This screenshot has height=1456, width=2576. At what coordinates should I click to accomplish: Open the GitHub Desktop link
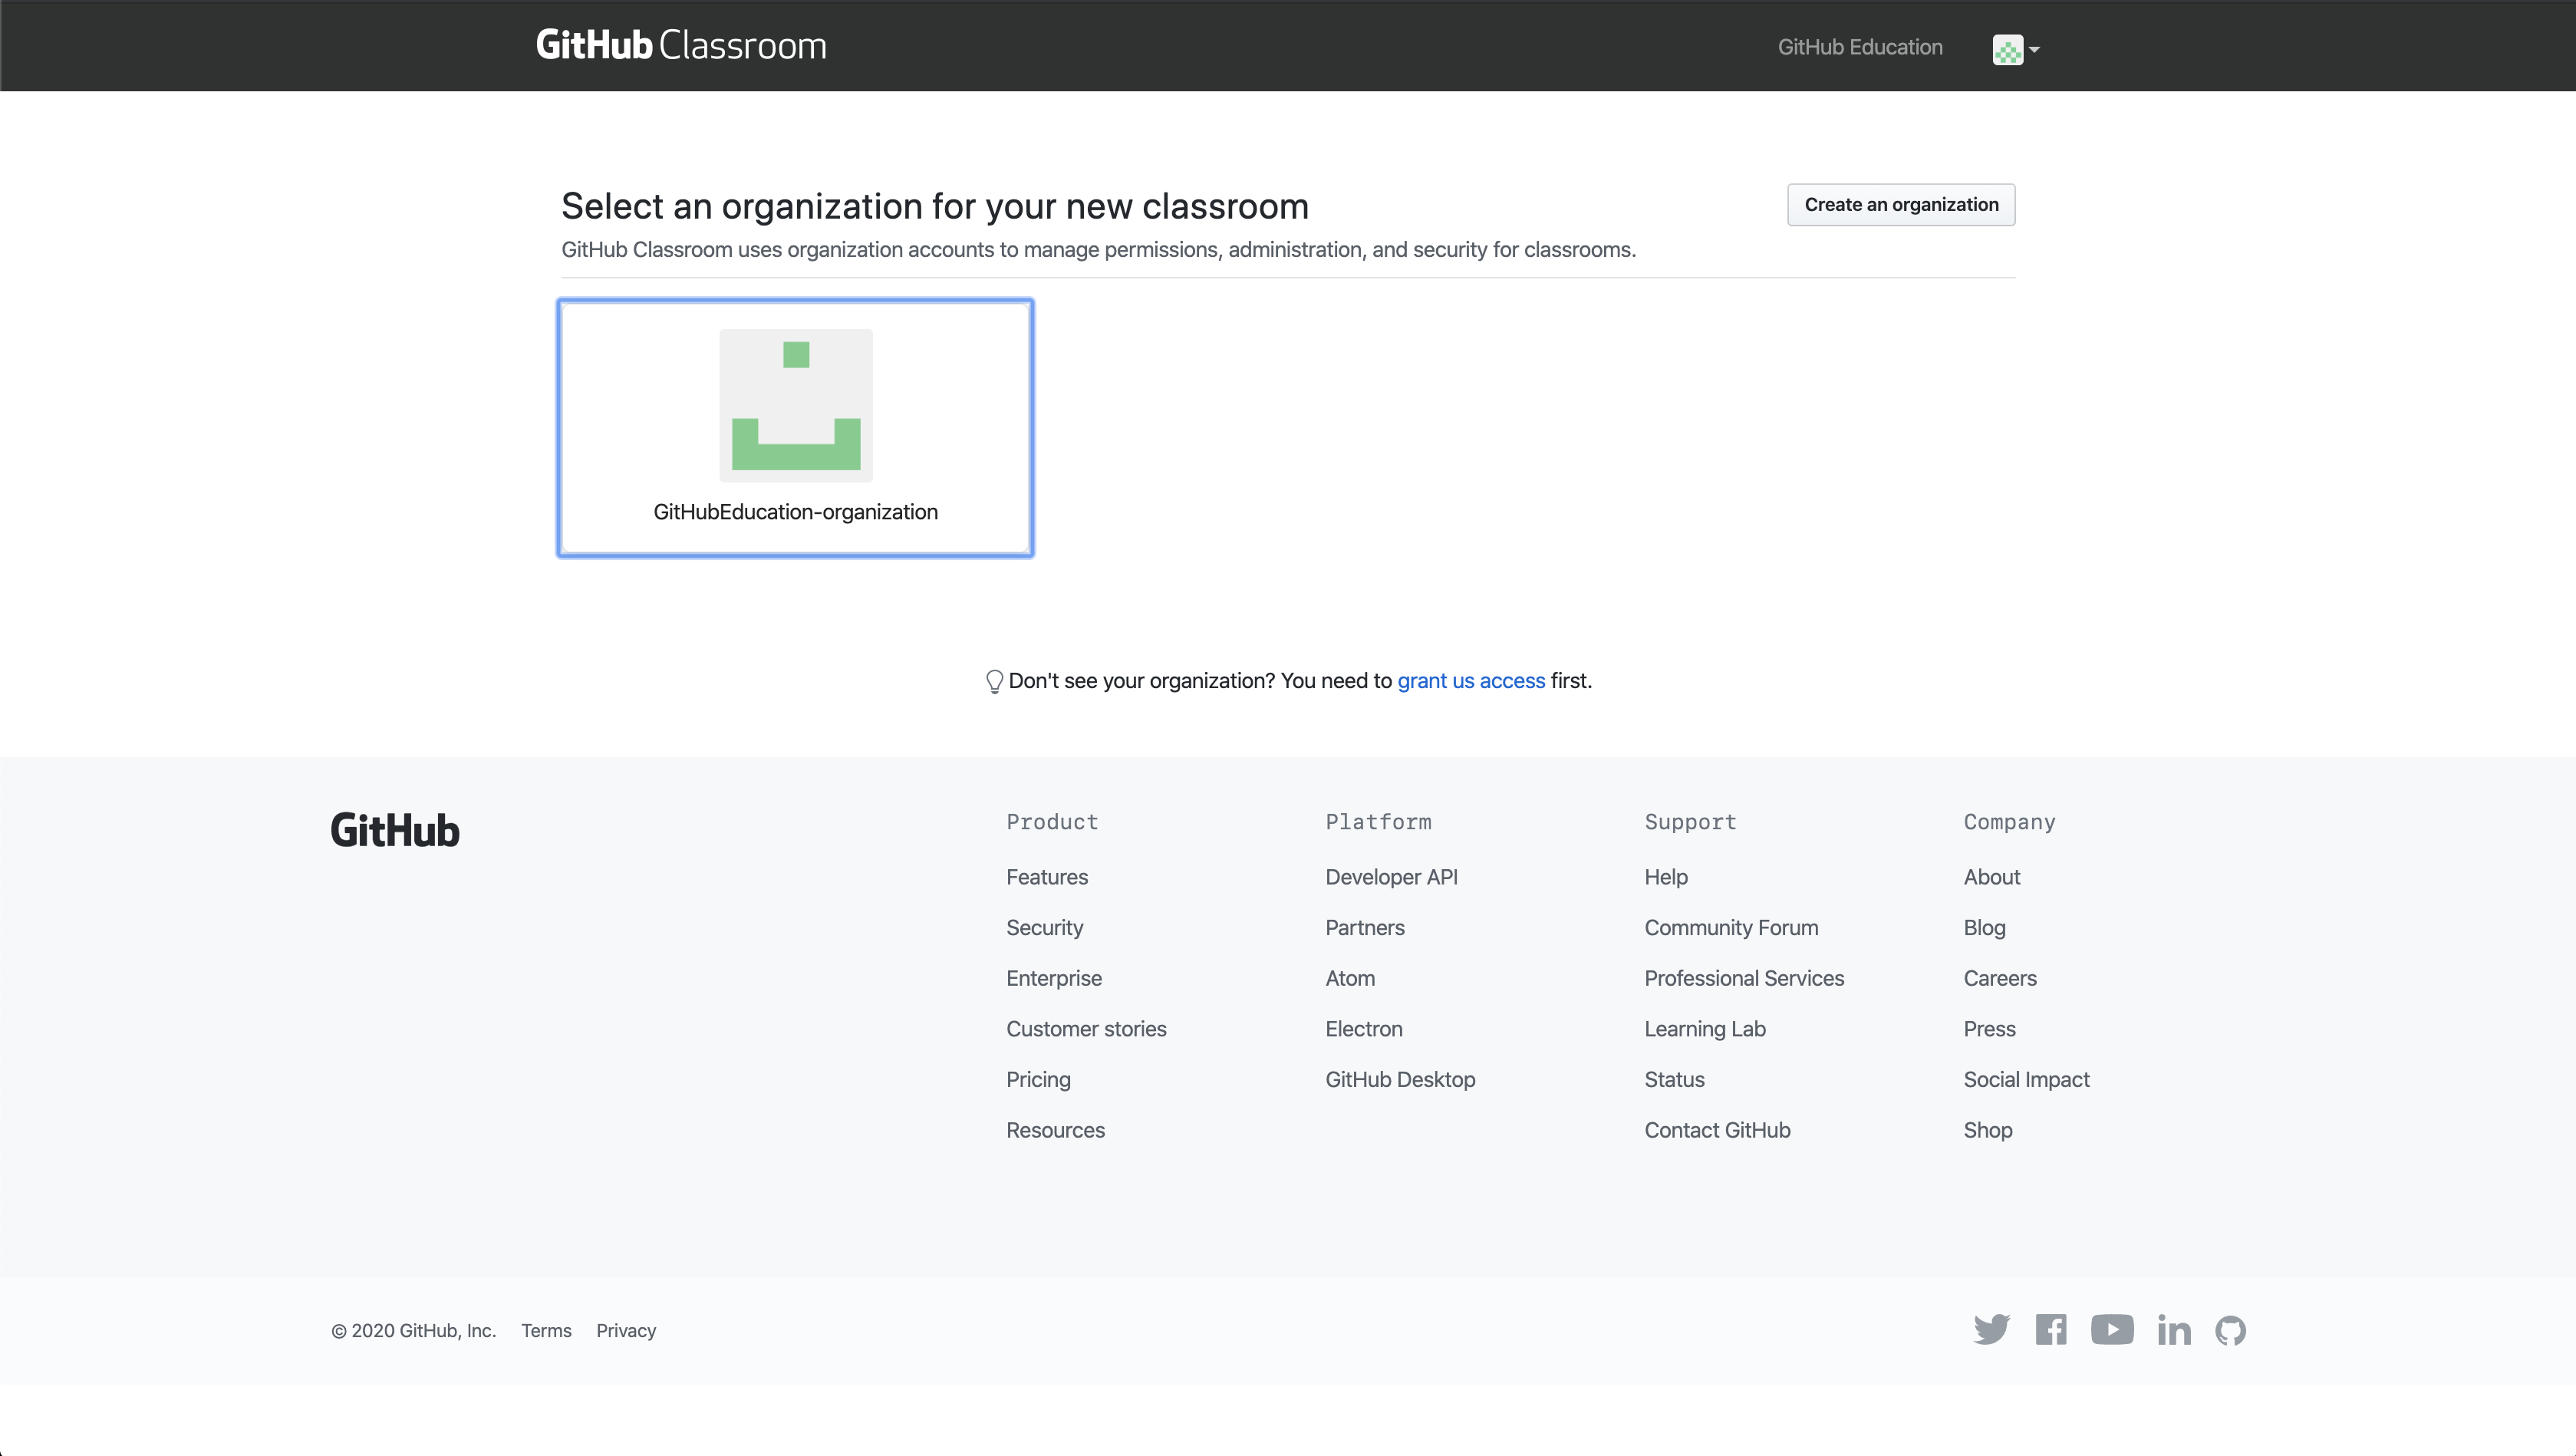1400,1079
